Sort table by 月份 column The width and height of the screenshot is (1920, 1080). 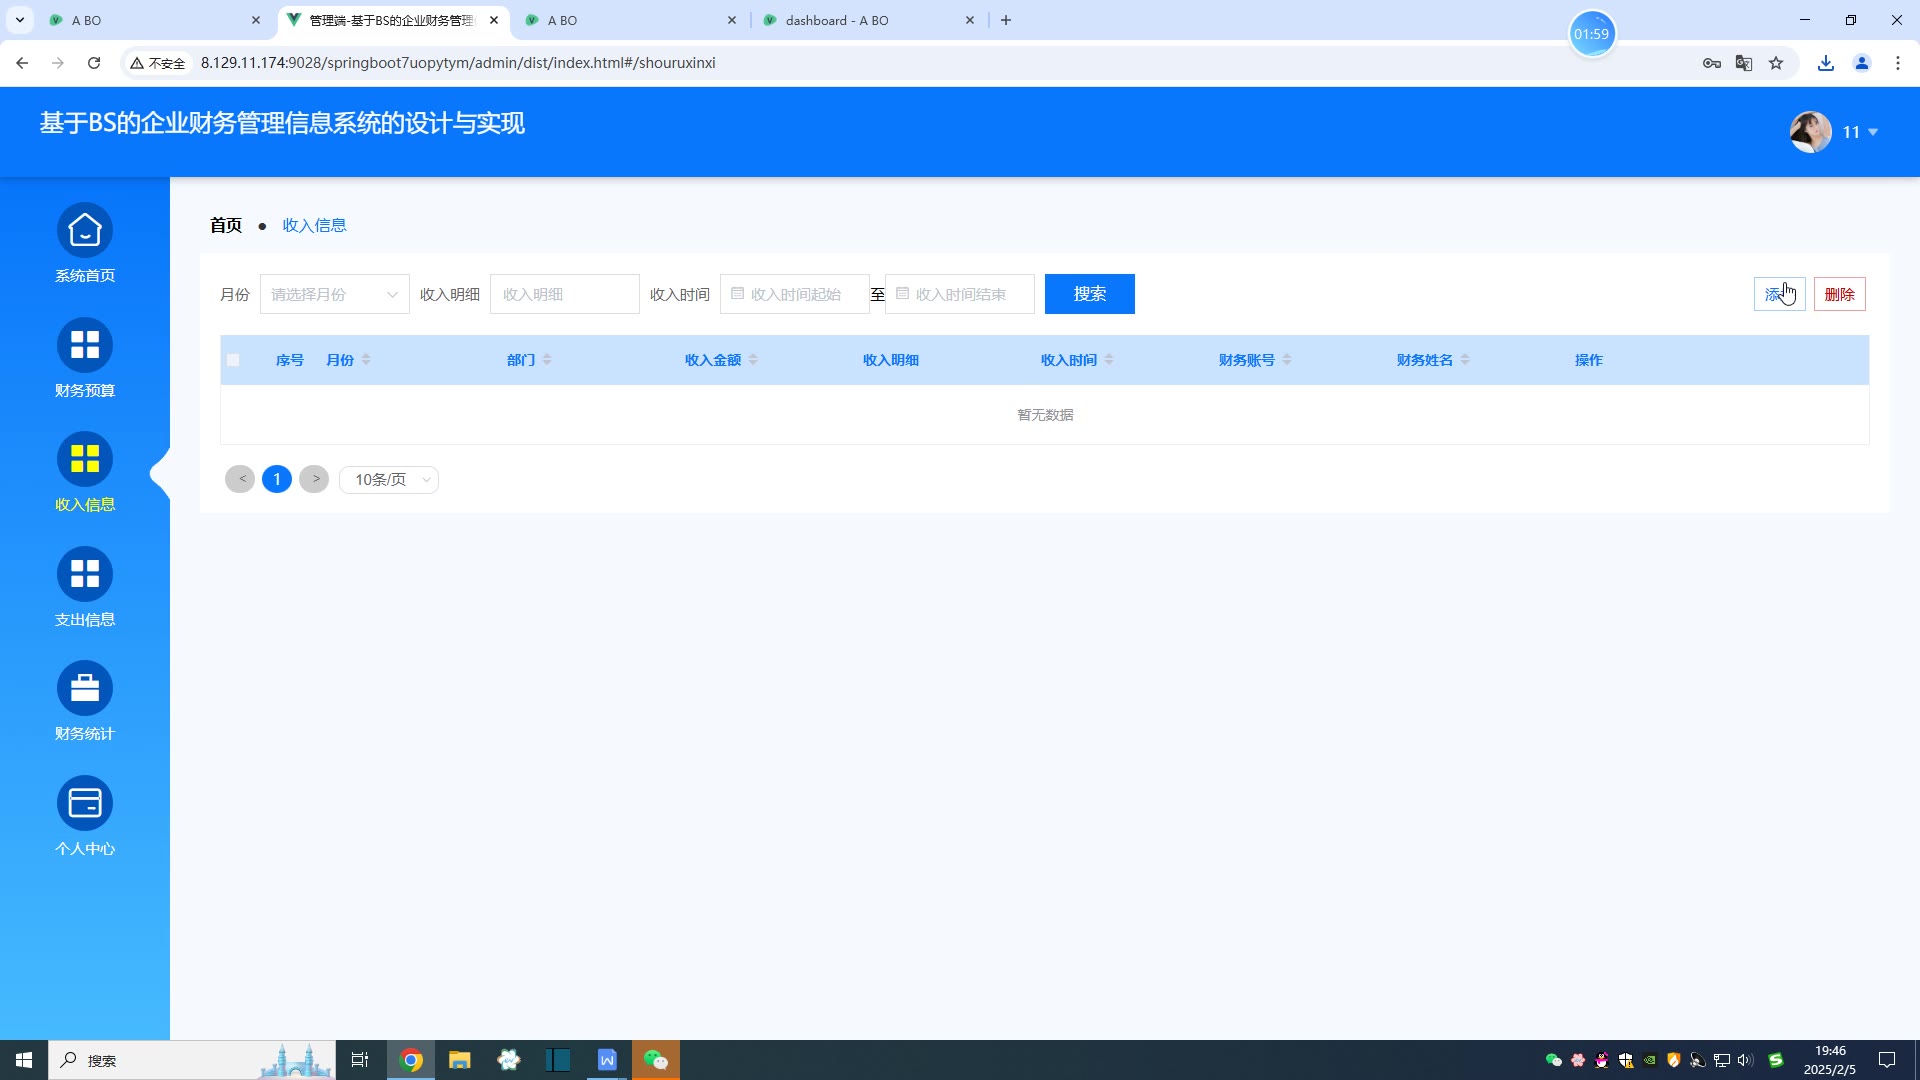[x=366, y=360]
